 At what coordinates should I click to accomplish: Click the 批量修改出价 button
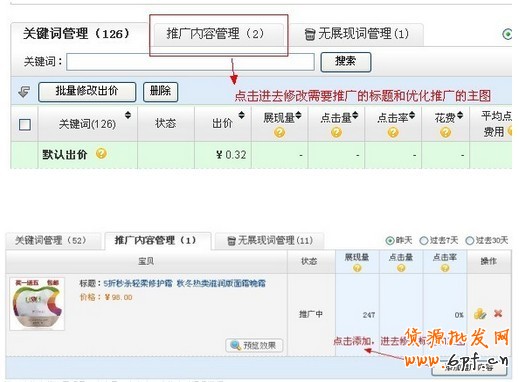pyautogui.click(x=87, y=92)
